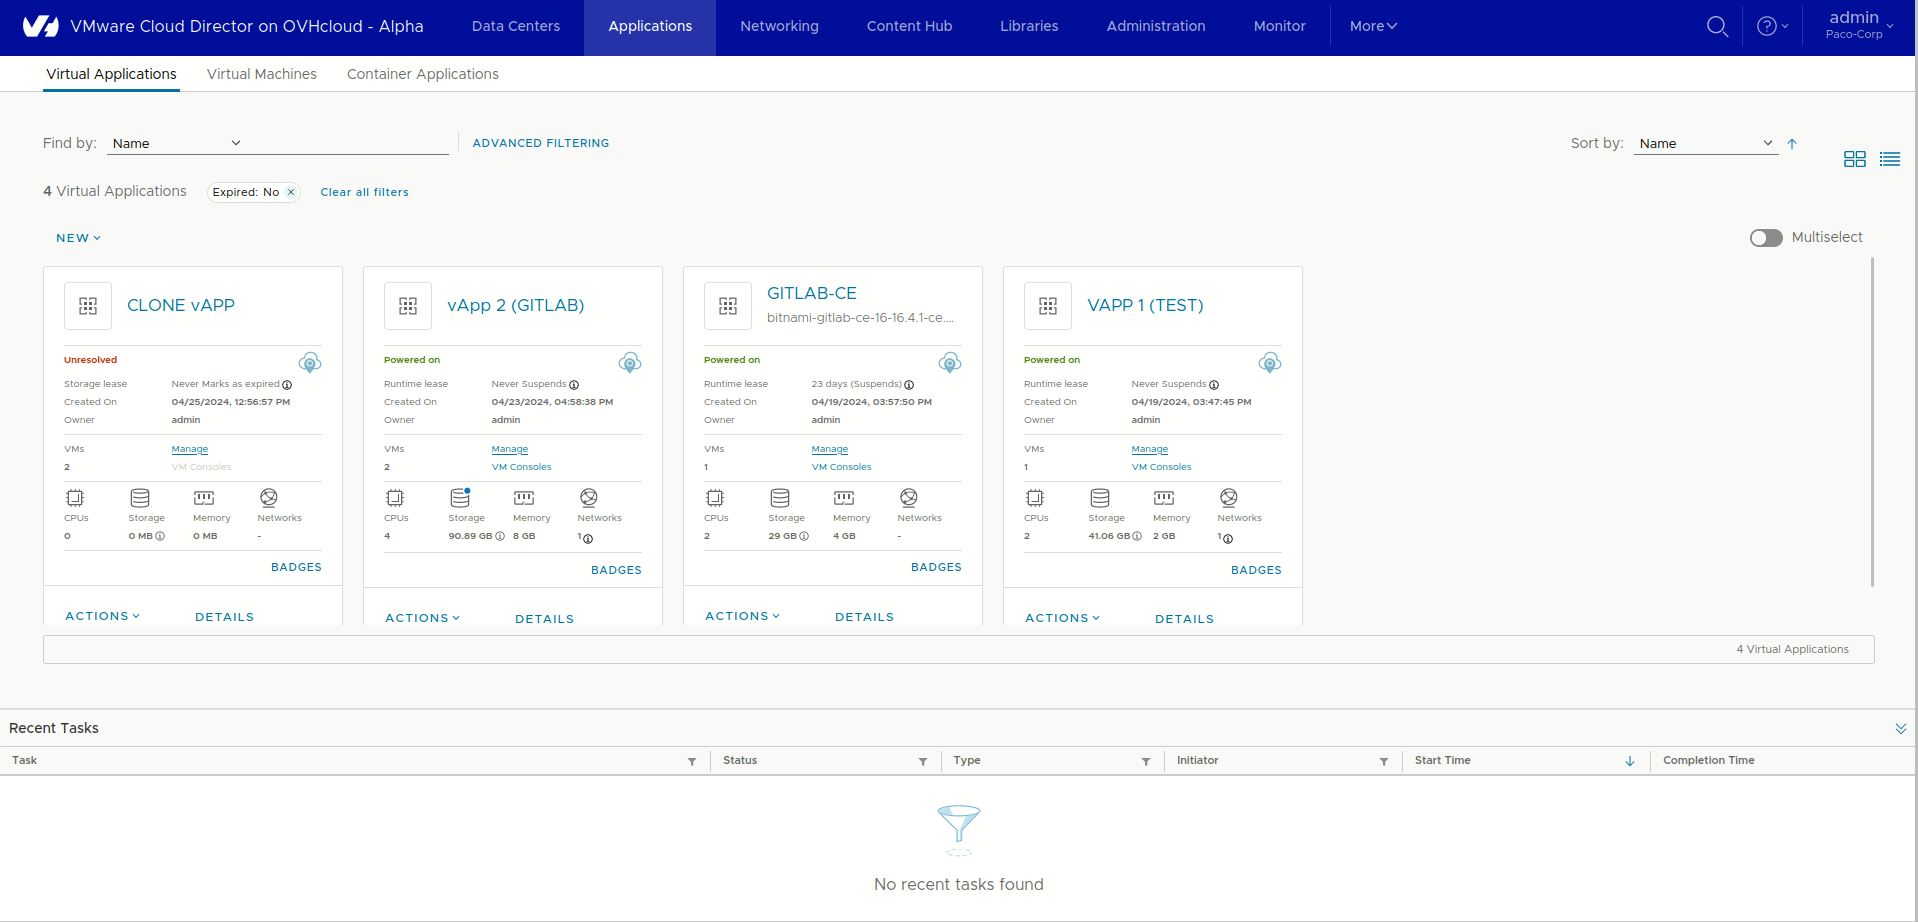
Task: Open the help menu icon
Action: pos(1766,26)
